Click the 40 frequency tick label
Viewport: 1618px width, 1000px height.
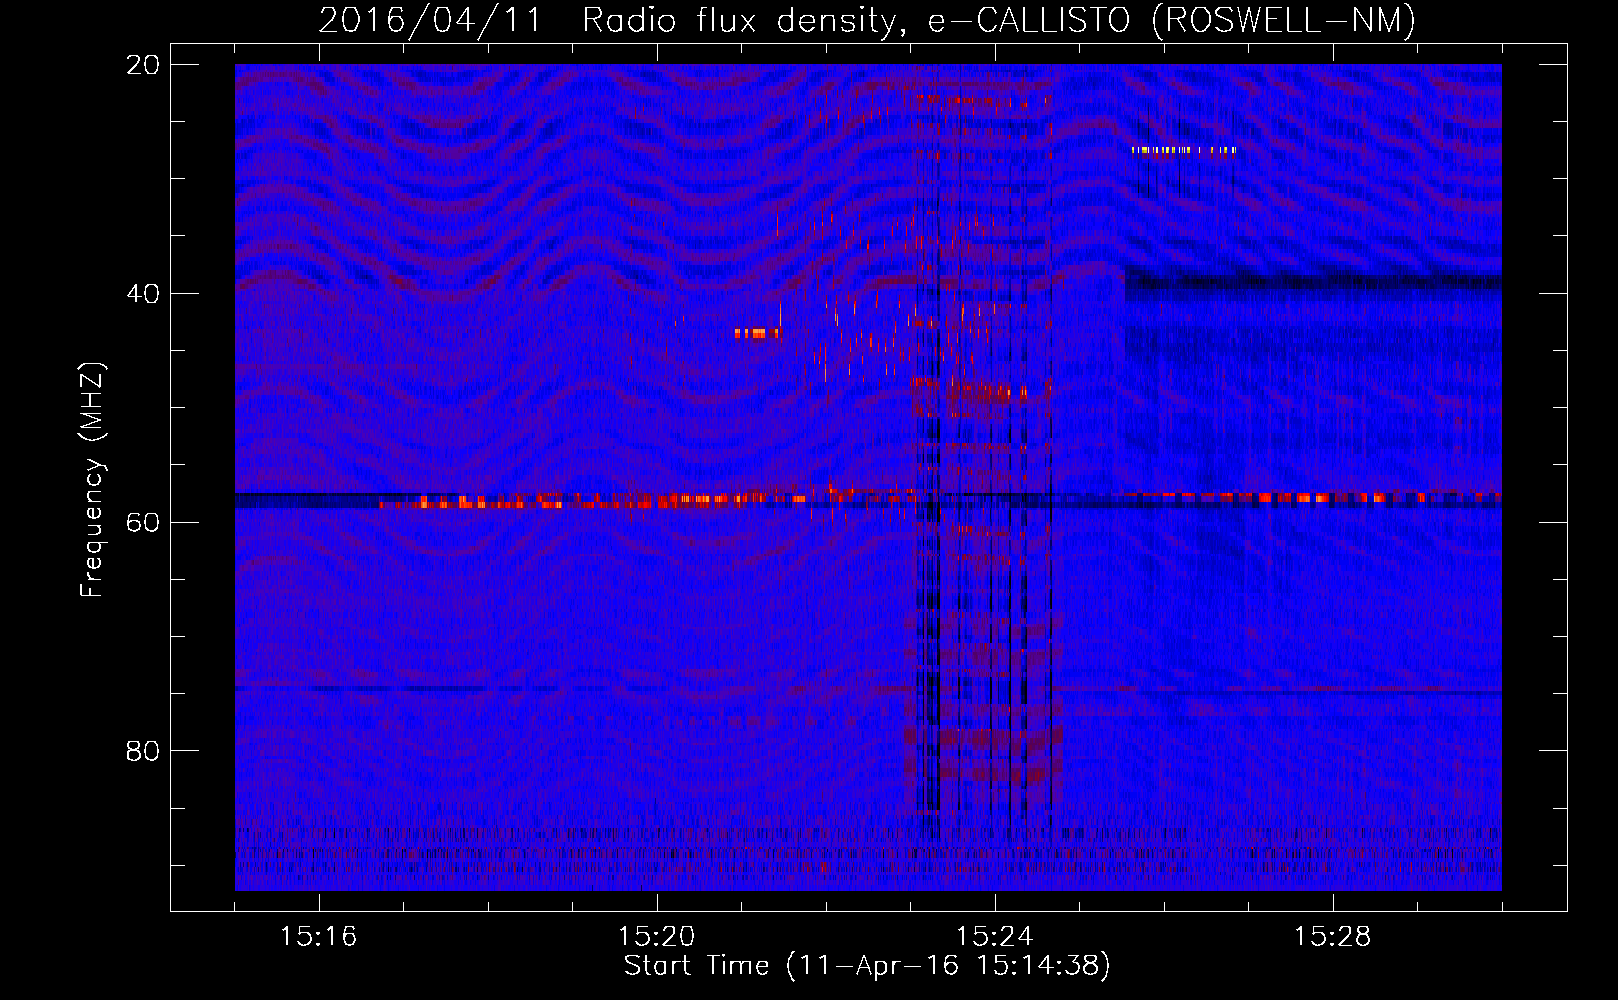pos(142,294)
